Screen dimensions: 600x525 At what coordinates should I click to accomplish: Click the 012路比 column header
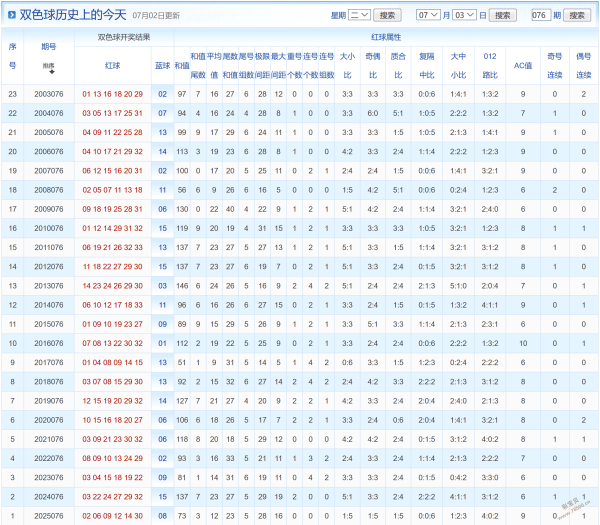[x=490, y=65]
